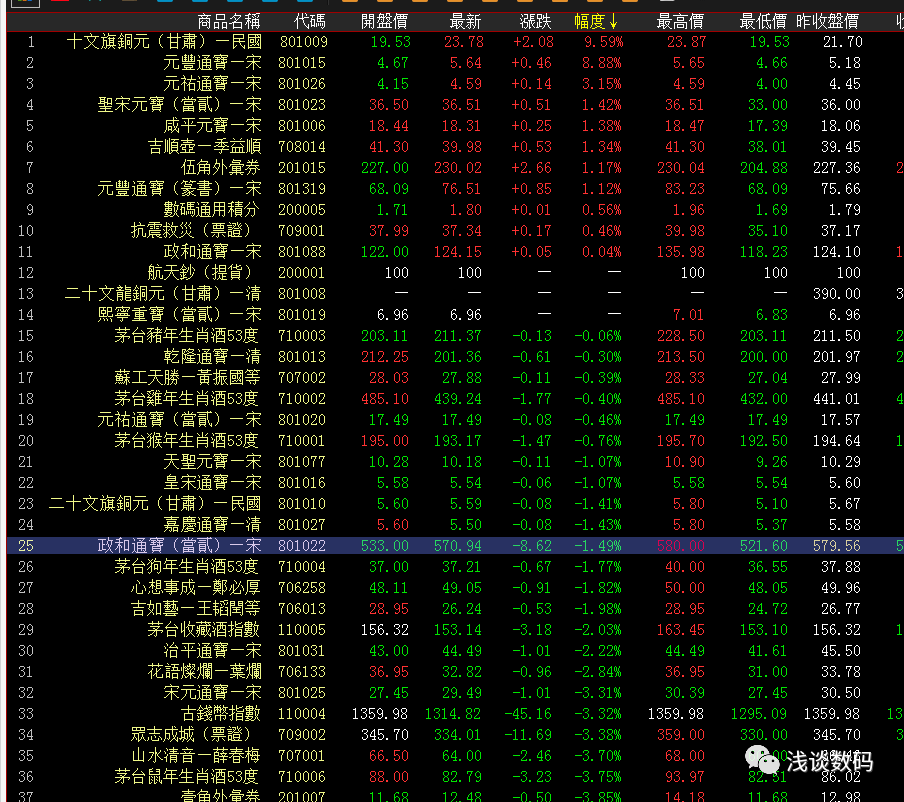Select the 咸平元寶一宋 row
904x802 pixels.
455,126
